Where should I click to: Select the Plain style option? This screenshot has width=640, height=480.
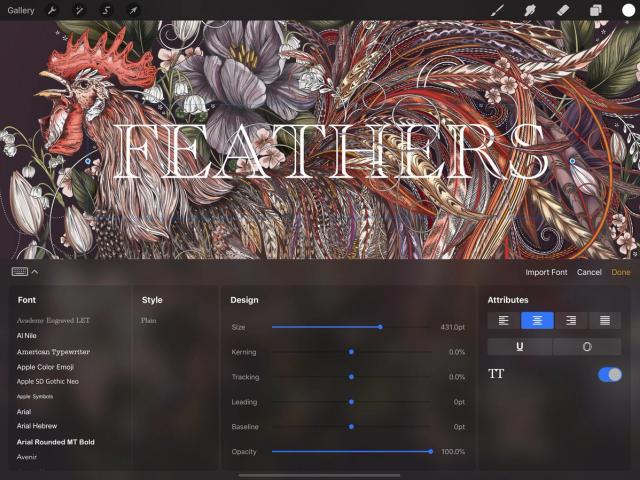click(149, 321)
